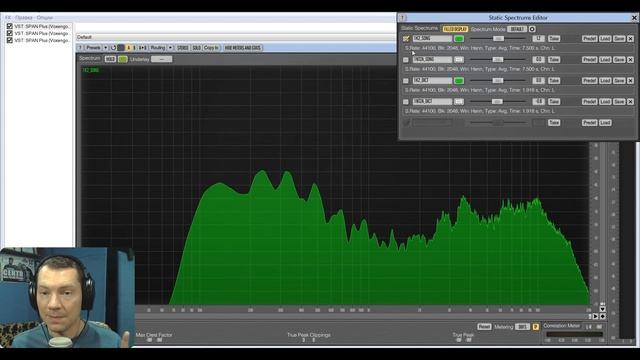
Task: Click the gray color swatch in second row
Action: pyautogui.click(x=459, y=60)
